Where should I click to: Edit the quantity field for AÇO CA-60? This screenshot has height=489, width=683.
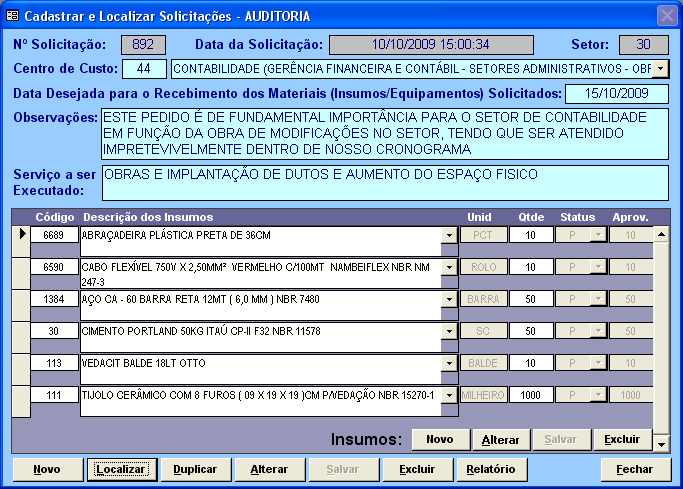[x=529, y=300]
